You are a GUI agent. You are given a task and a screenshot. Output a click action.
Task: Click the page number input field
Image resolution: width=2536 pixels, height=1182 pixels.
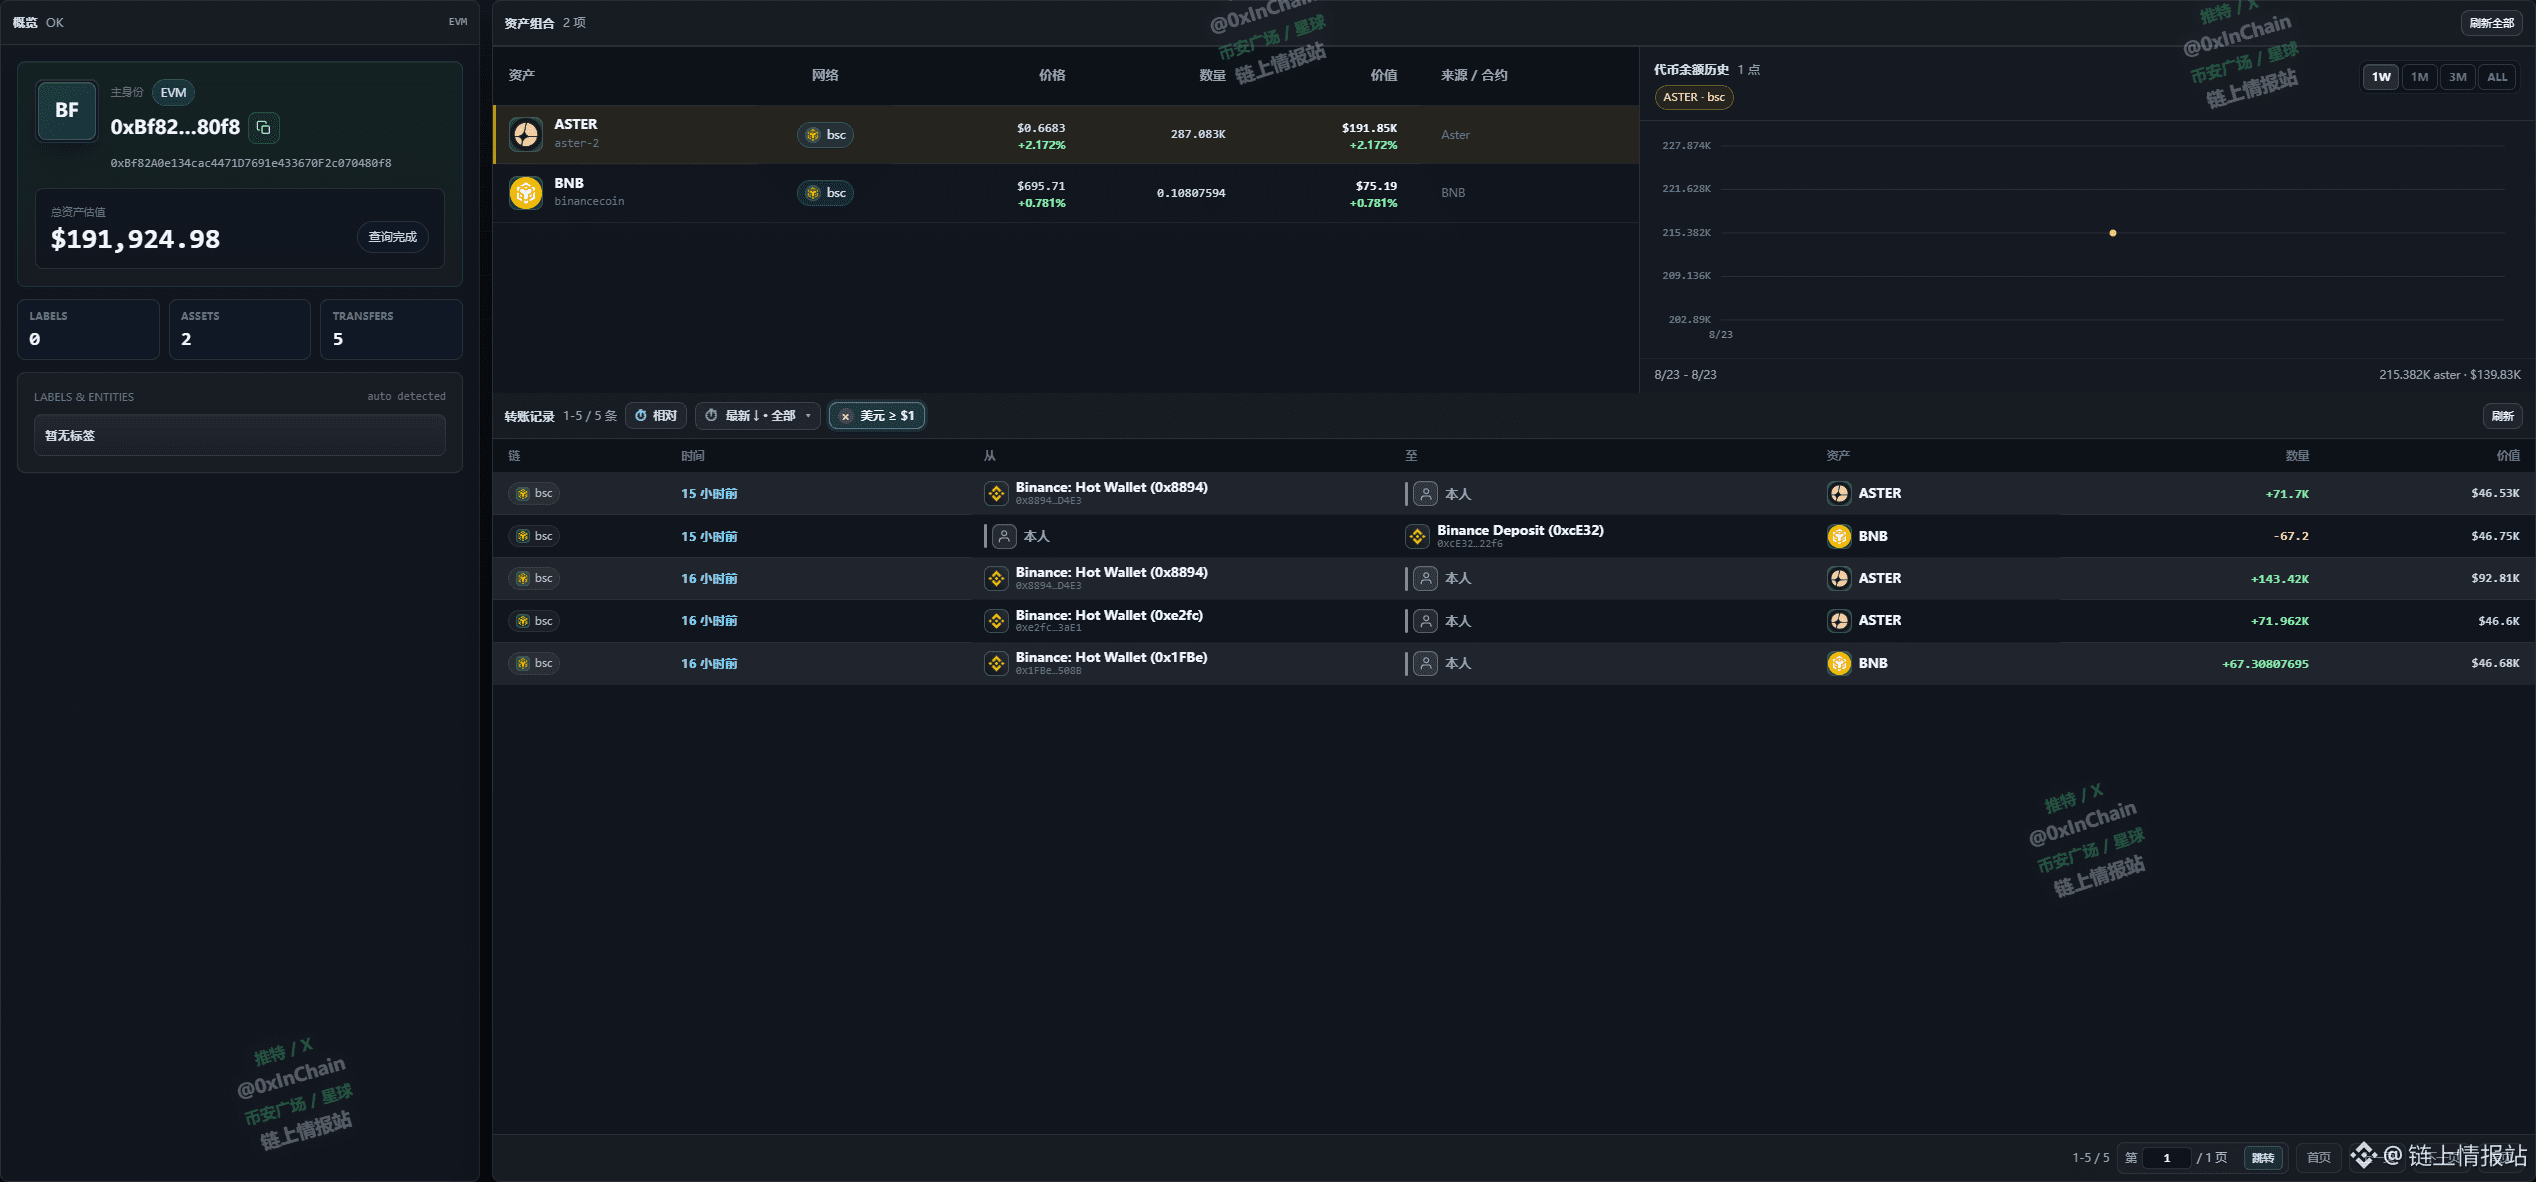[2167, 1158]
